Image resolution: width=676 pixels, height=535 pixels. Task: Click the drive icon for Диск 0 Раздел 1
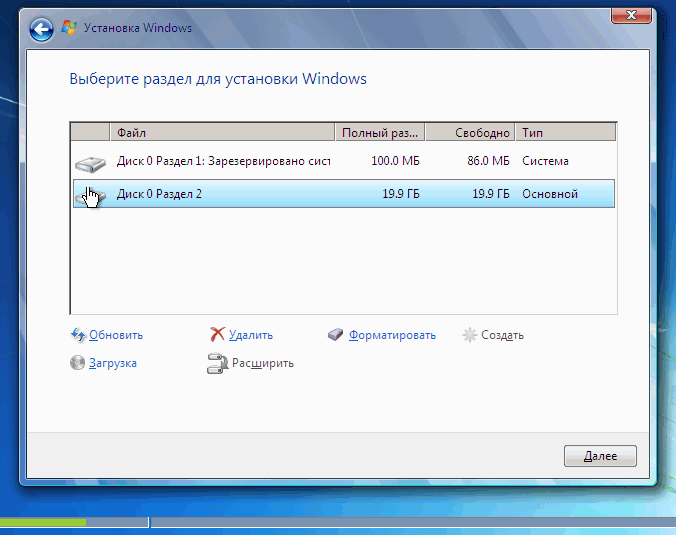click(x=91, y=164)
